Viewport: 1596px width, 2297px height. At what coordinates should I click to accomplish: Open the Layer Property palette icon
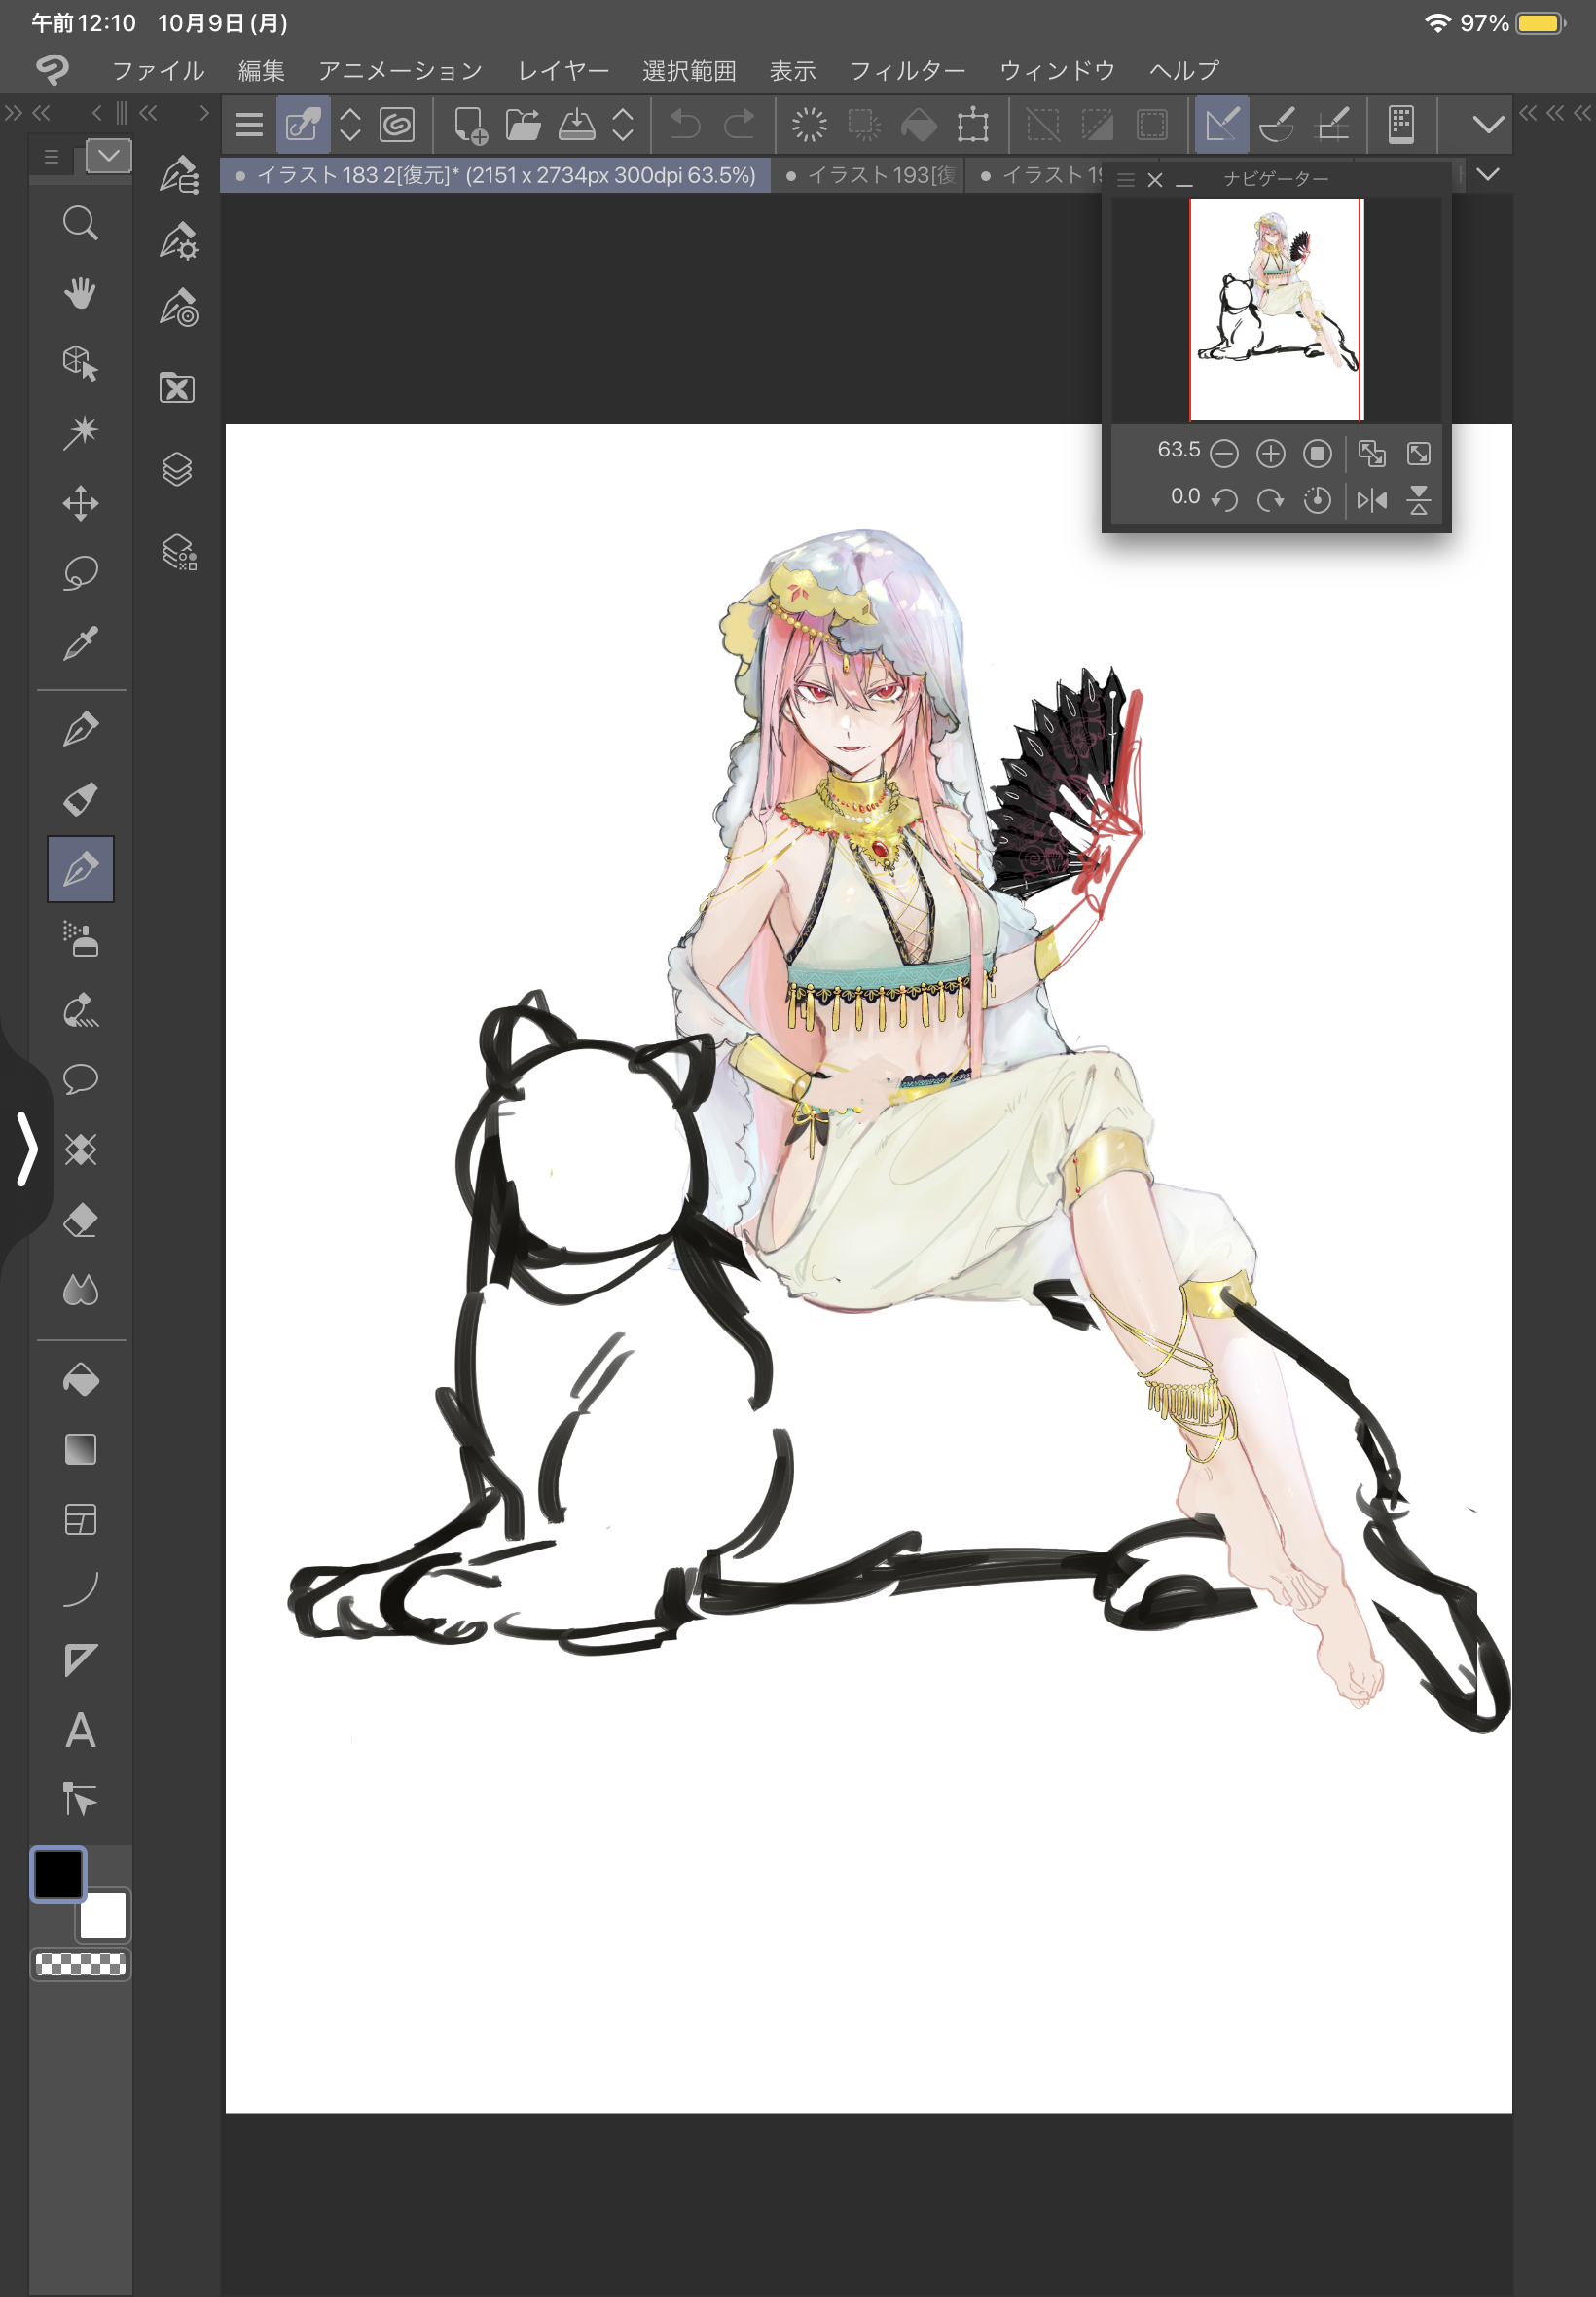pos(178,551)
